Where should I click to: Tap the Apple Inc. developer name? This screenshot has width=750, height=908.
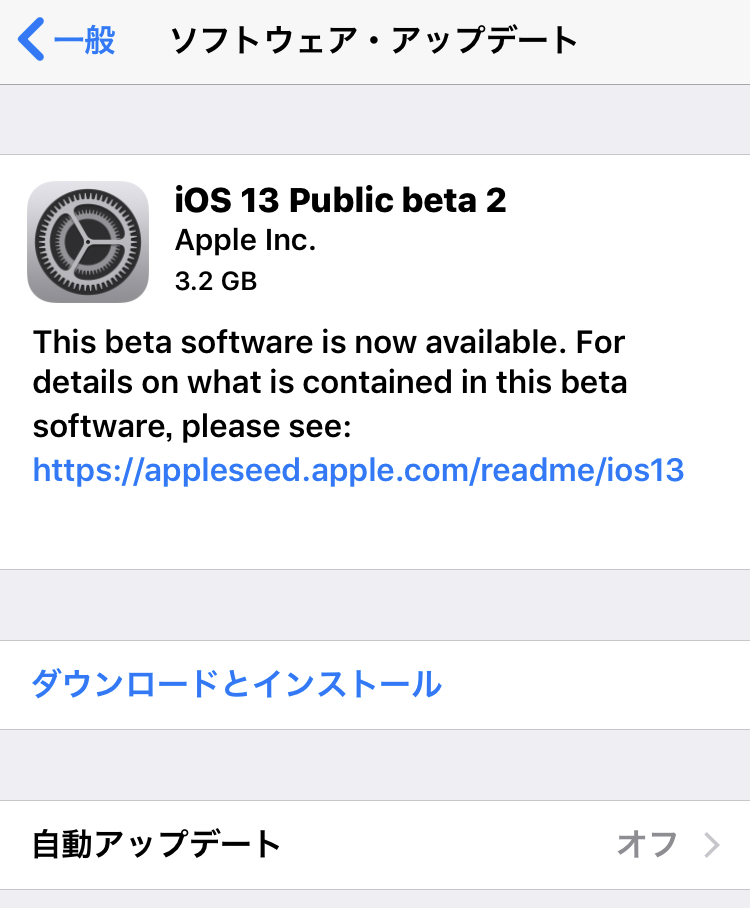click(245, 242)
